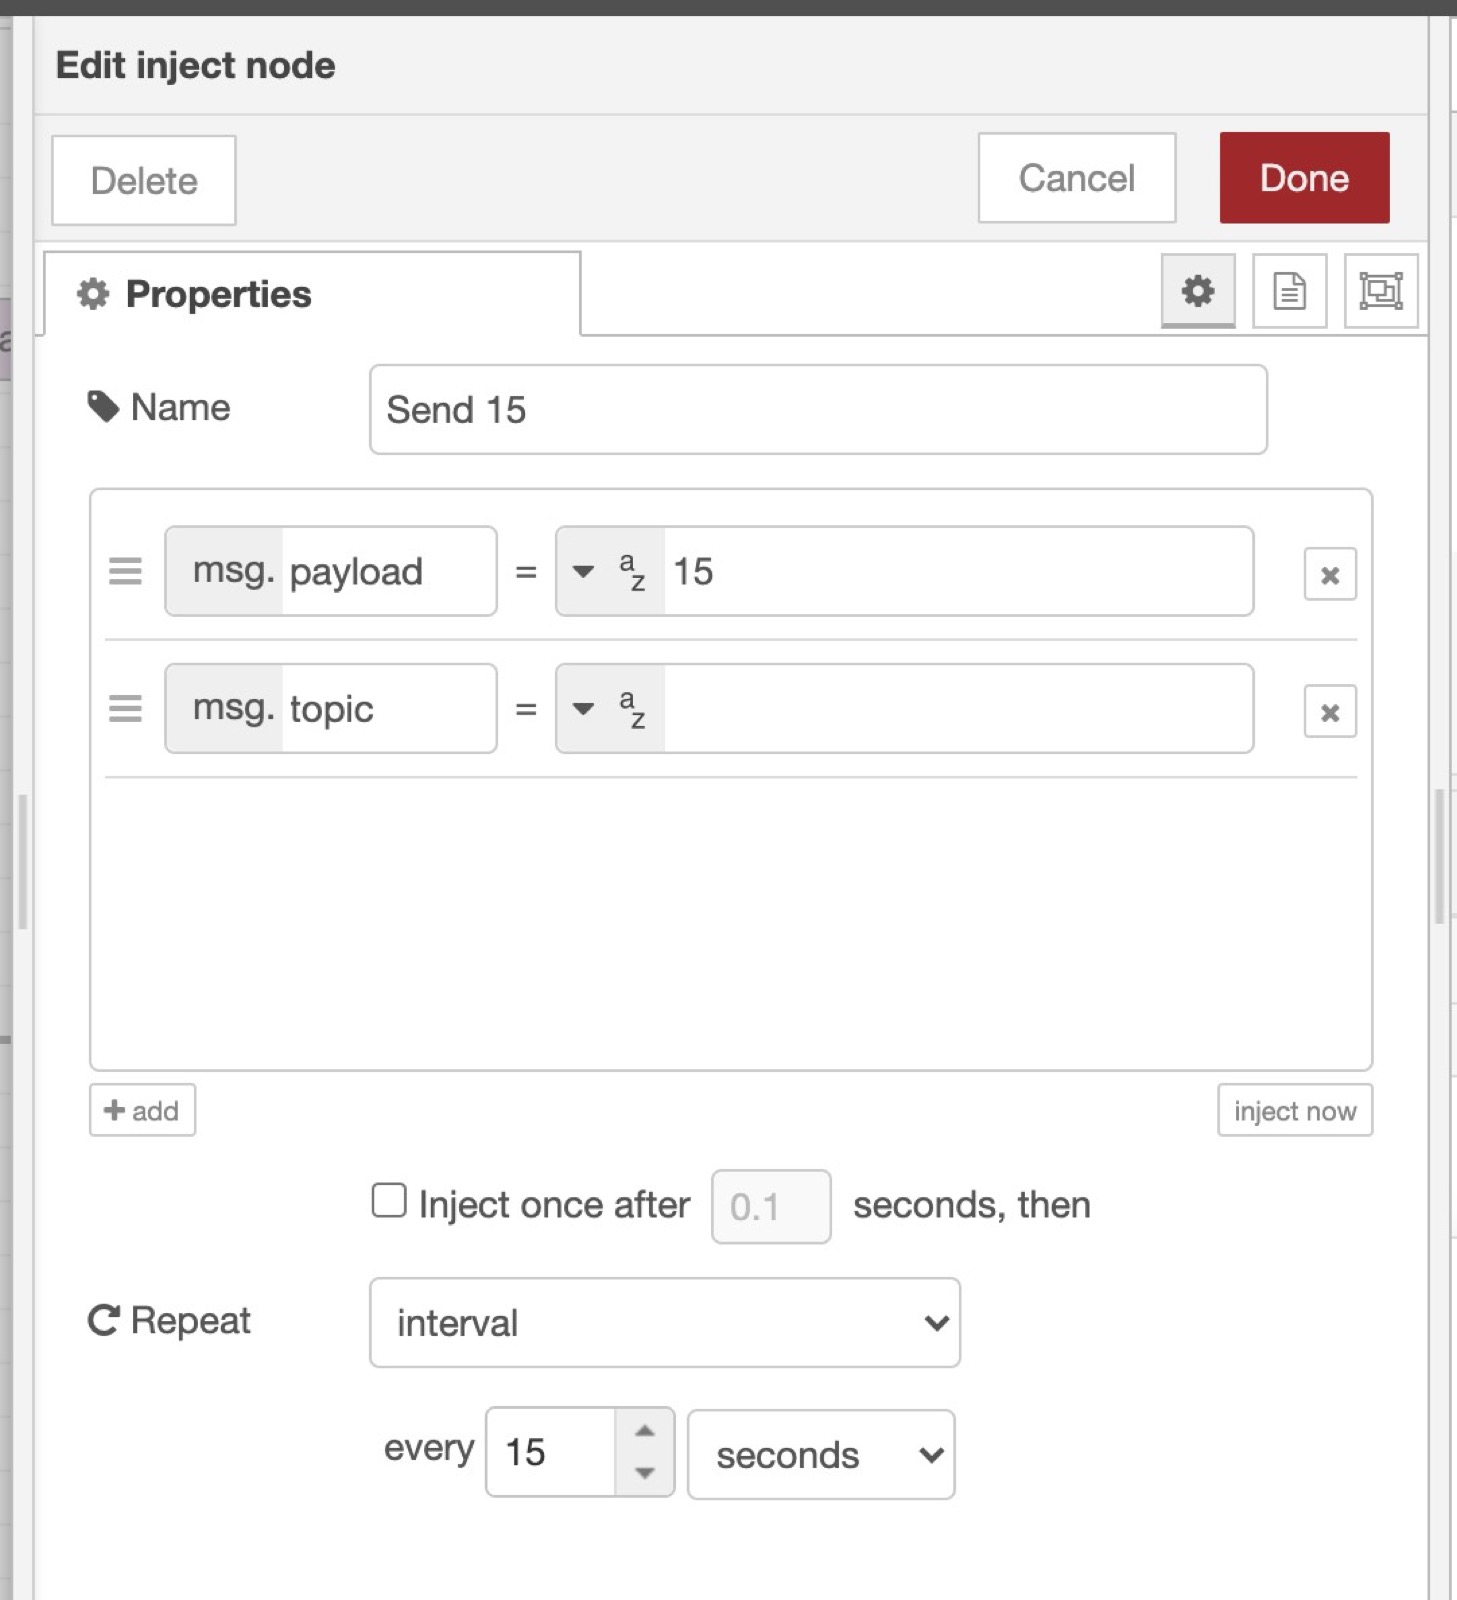The height and width of the screenshot is (1600, 1457).
Task: Remove the msg.topic property row
Action: coord(1329,712)
